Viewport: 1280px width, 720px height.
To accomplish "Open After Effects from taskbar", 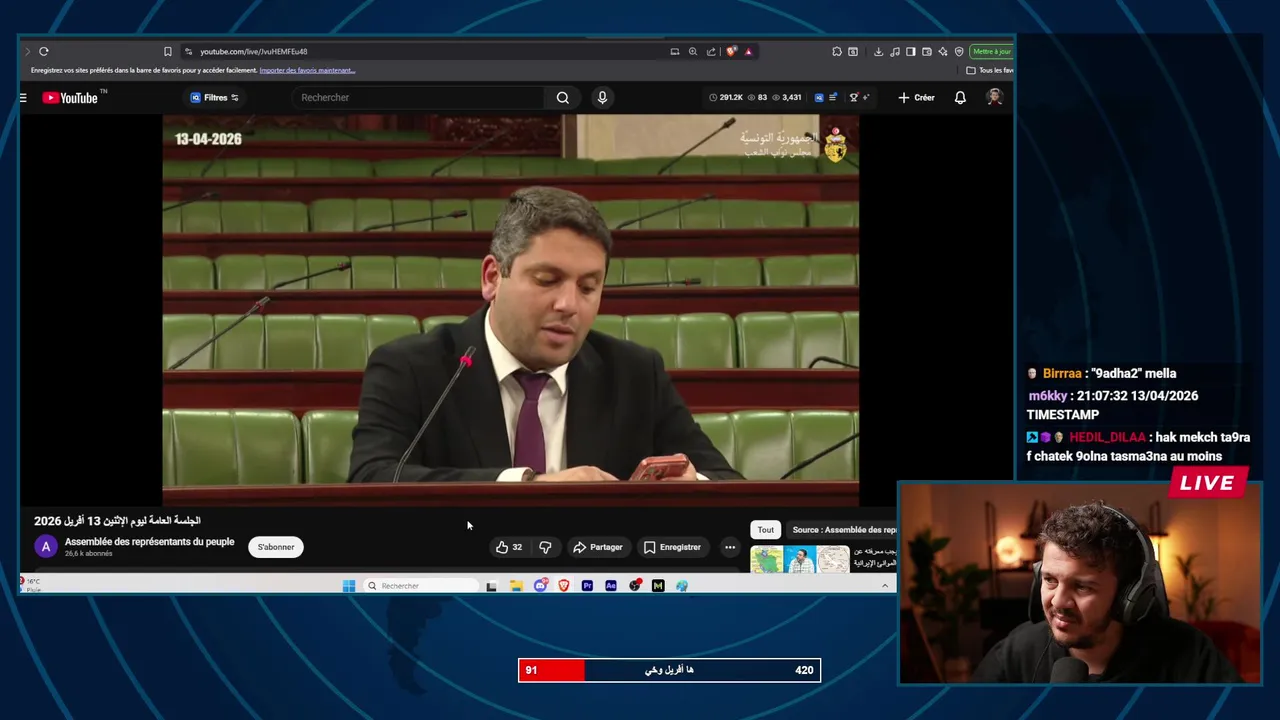I will (x=611, y=586).
